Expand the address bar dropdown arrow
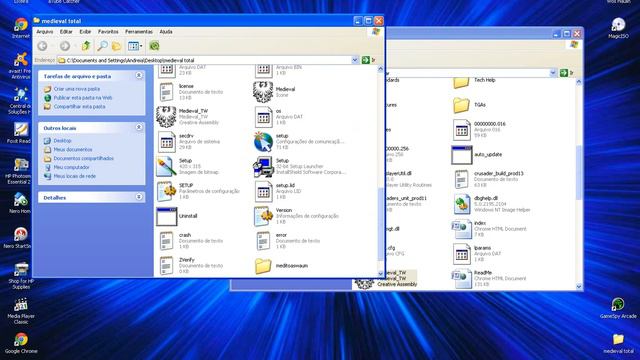The image size is (640, 360). [x=355, y=60]
